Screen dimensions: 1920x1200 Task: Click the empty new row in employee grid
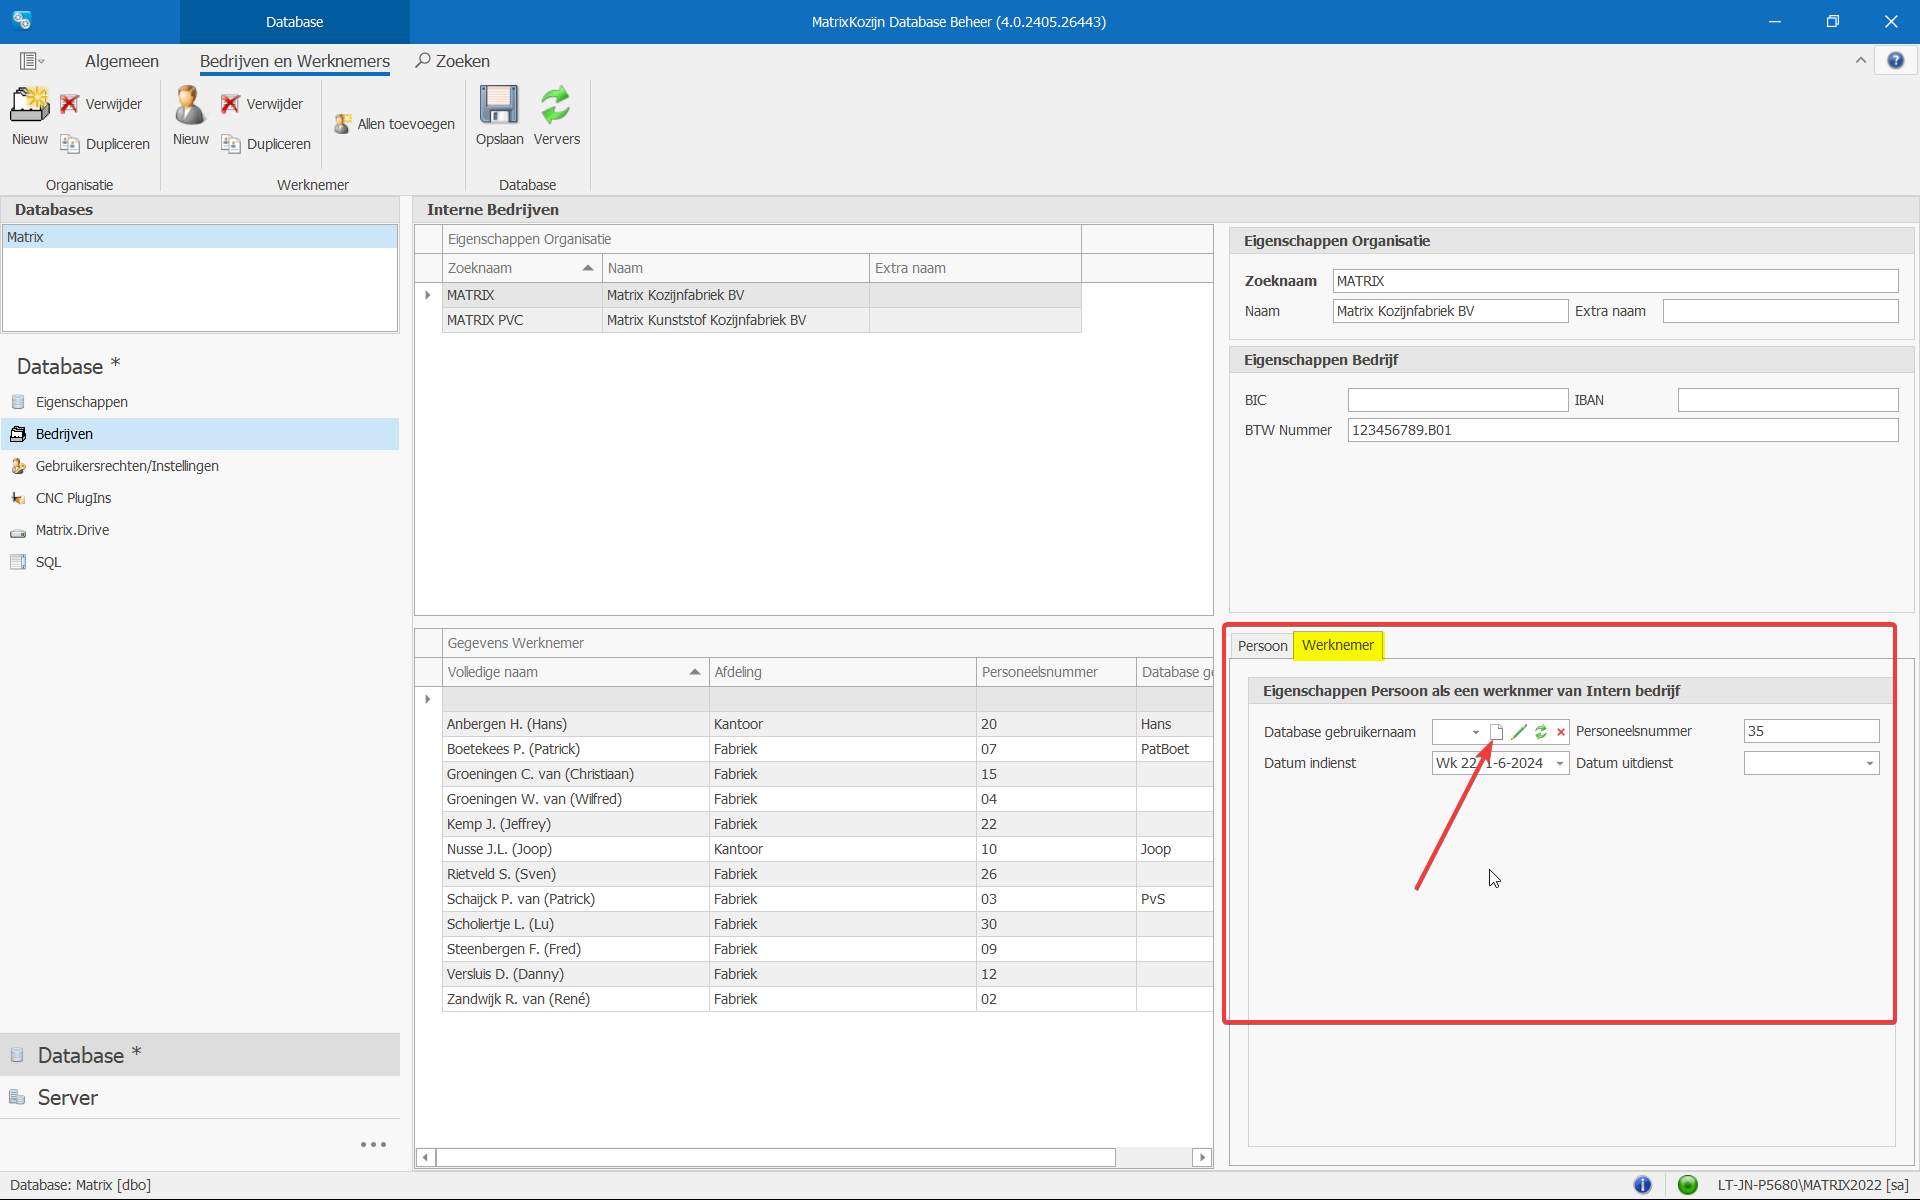point(827,699)
